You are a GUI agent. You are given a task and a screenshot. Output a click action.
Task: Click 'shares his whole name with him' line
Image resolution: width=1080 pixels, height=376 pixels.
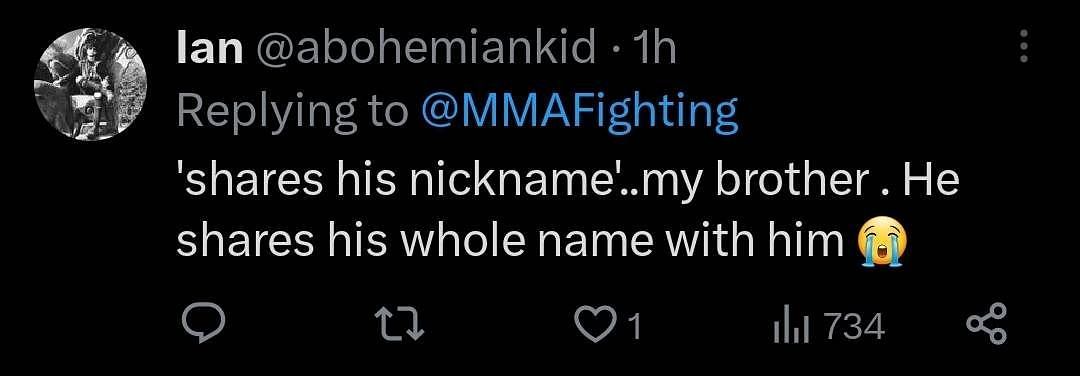(x=510, y=242)
